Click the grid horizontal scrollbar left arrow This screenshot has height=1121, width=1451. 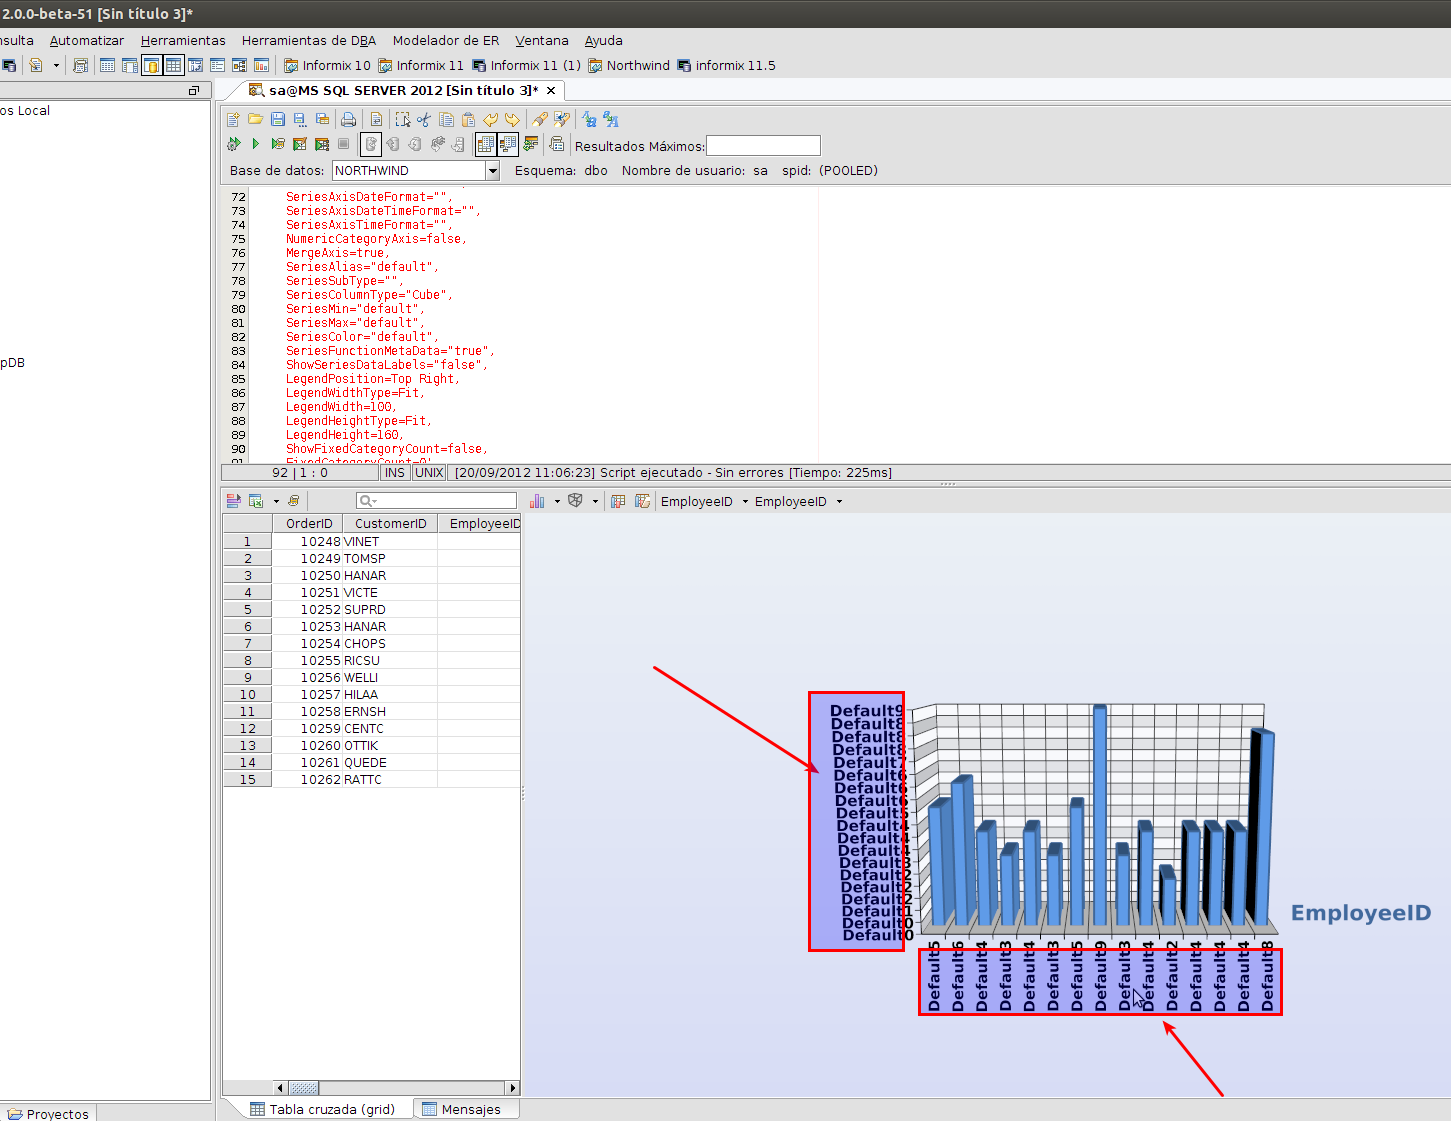280,1088
